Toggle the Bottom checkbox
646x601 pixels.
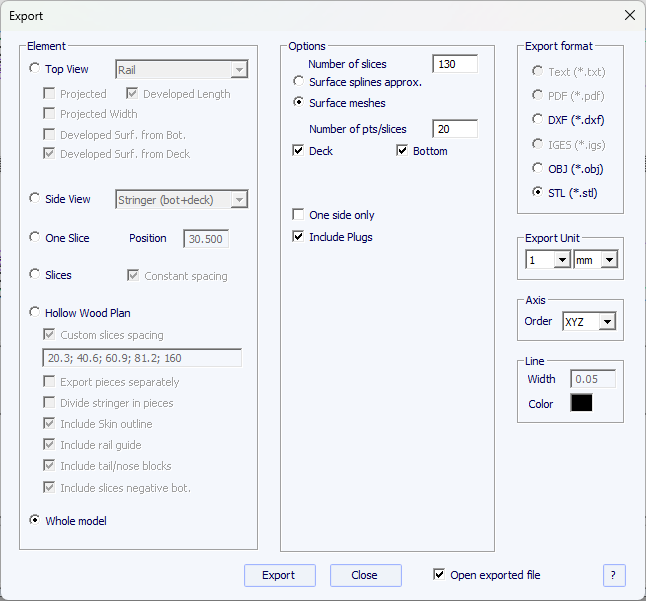click(x=402, y=151)
